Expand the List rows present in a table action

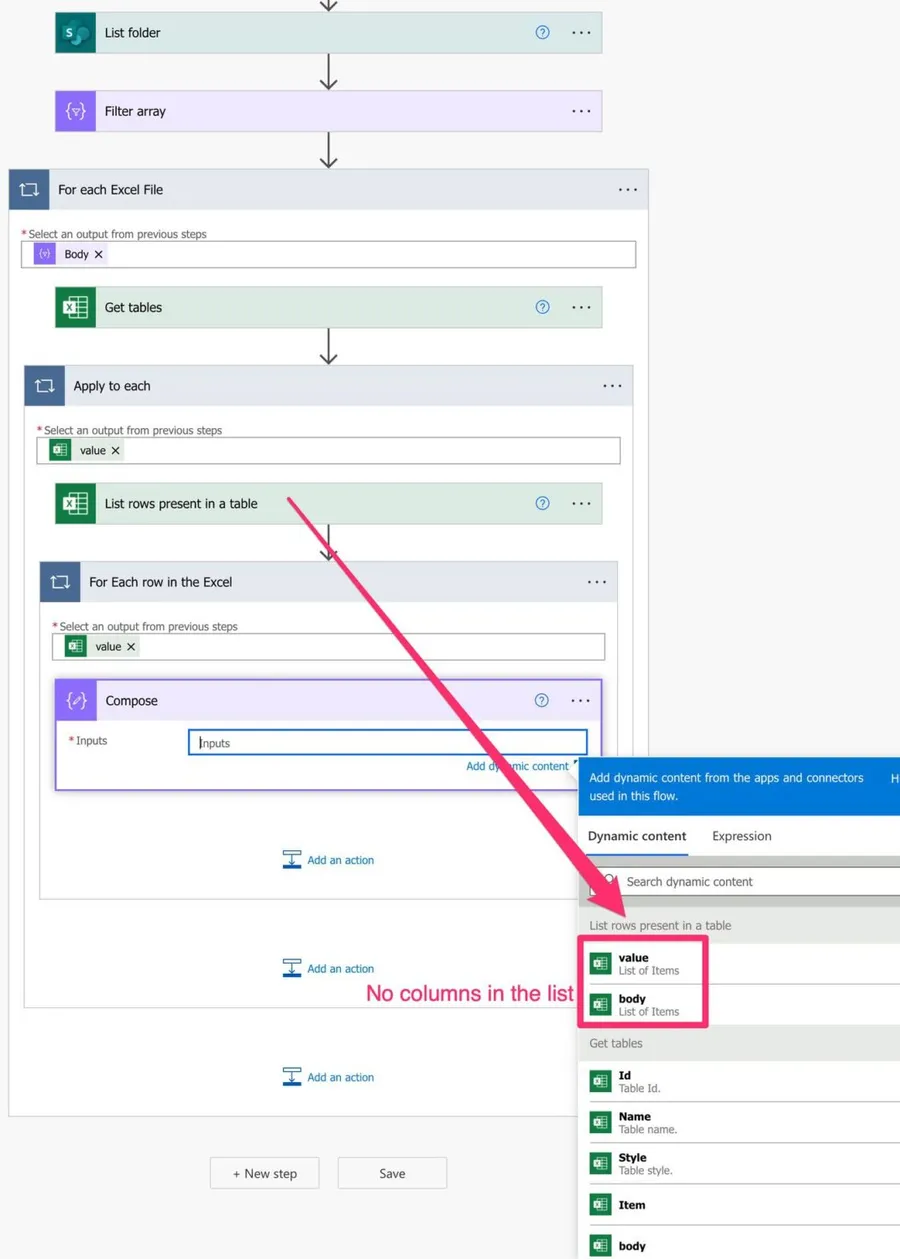pyautogui.click(x=300, y=504)
